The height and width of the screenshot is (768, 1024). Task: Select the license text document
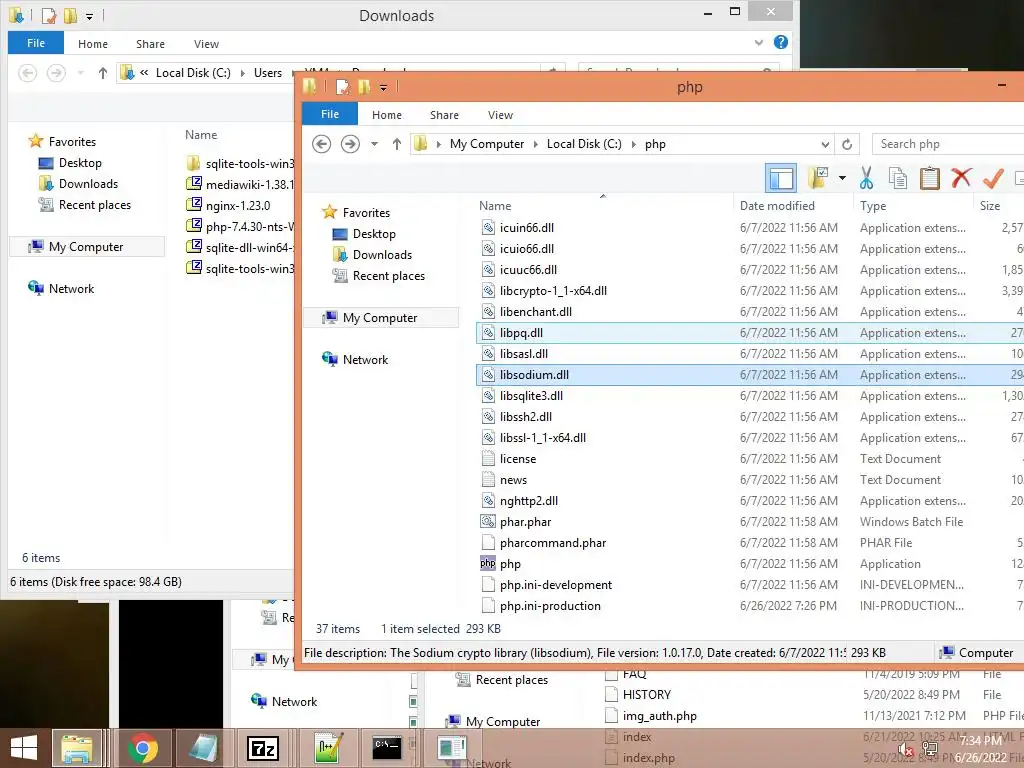click(x=518, y=458)
